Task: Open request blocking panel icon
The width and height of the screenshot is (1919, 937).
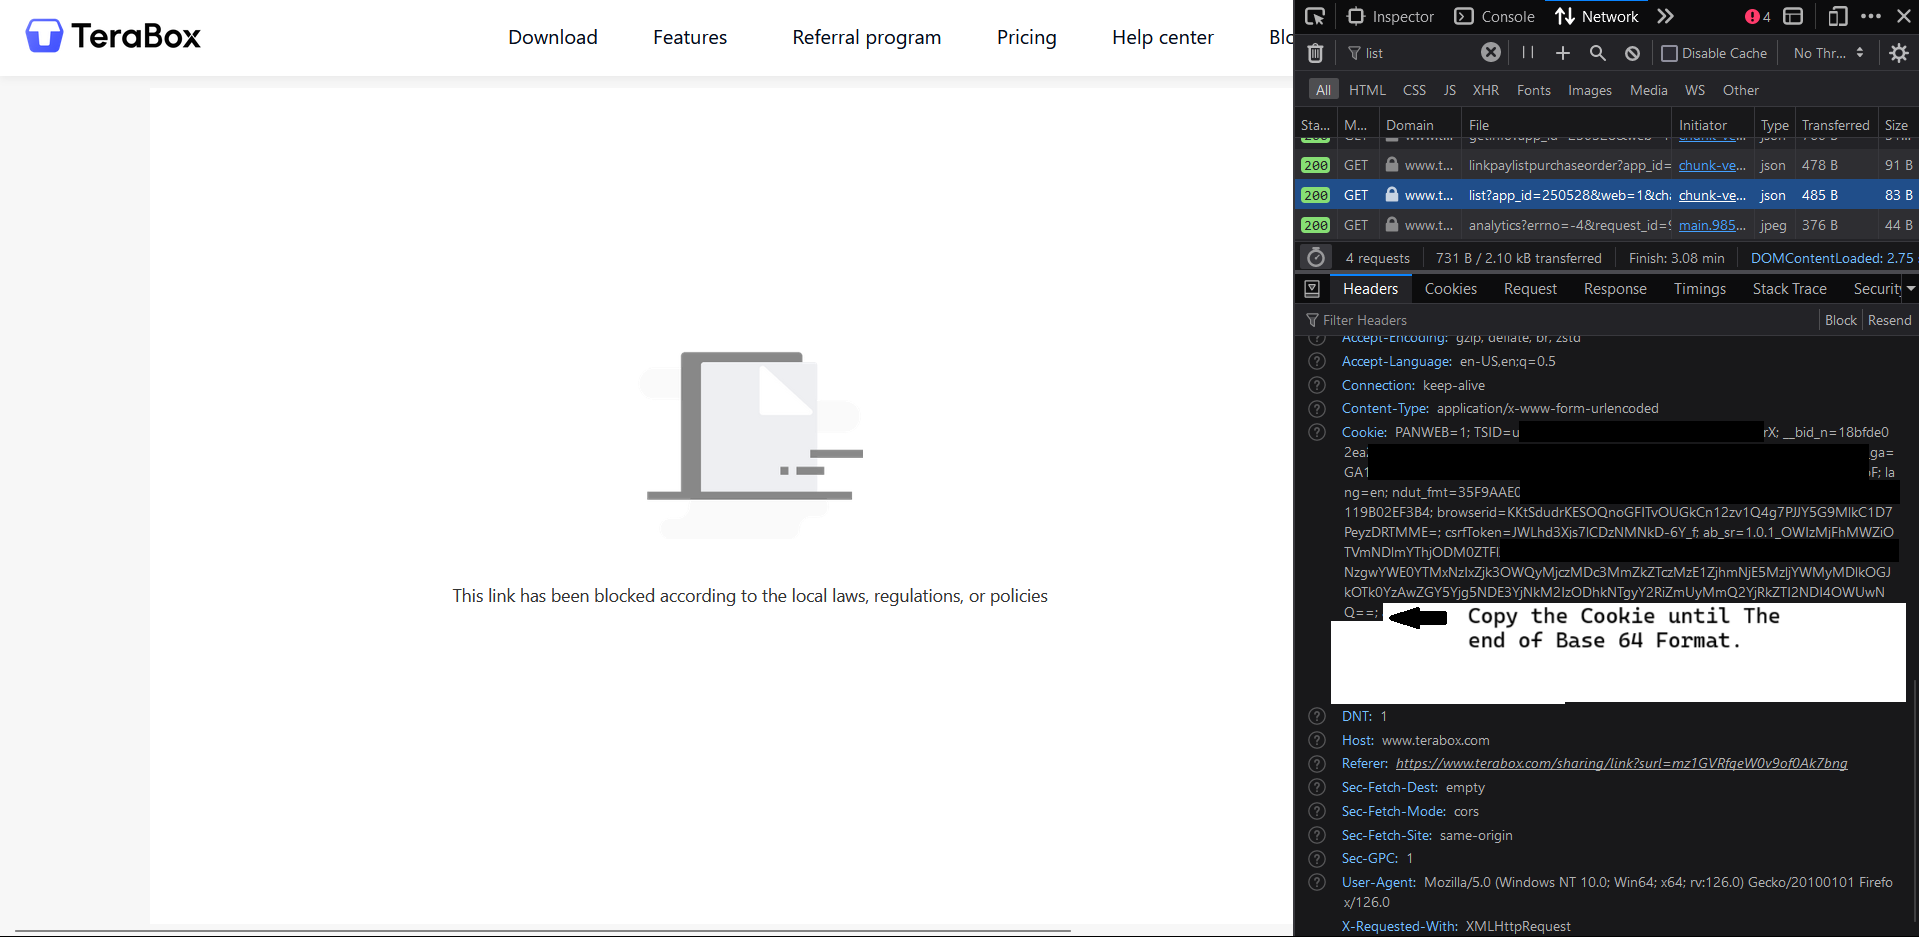Action: click(x=1632, y=53)
